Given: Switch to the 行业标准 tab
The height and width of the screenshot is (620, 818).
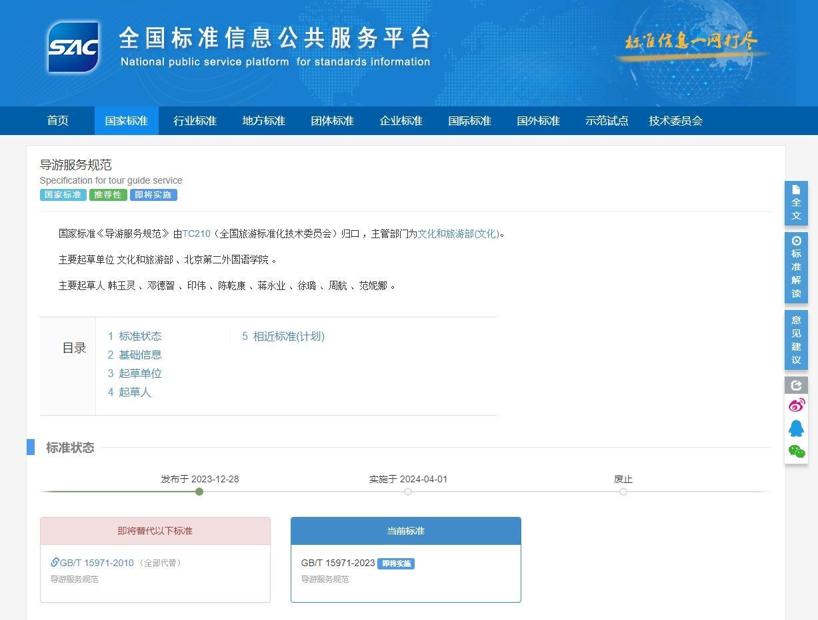Looking at the screenshot, I should 195,121.
